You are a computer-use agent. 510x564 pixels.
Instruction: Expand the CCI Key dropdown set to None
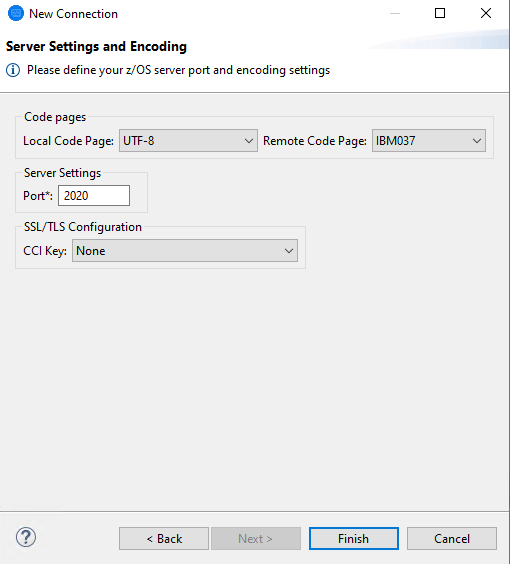coord(185,251)
